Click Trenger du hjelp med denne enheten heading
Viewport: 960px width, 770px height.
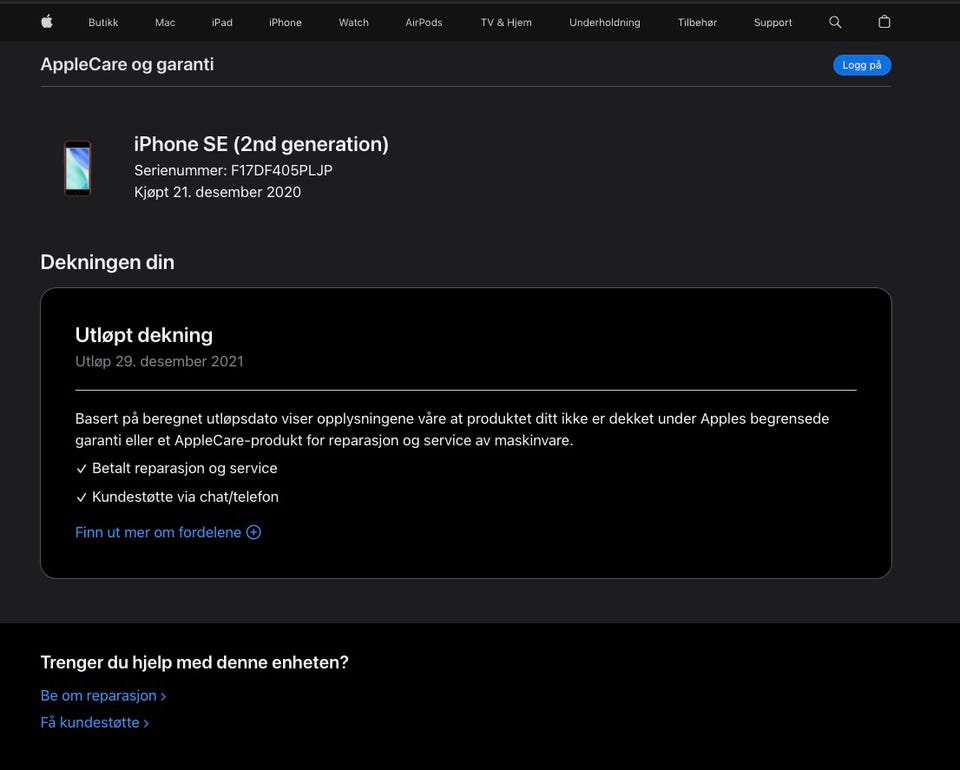pos(194,662)
